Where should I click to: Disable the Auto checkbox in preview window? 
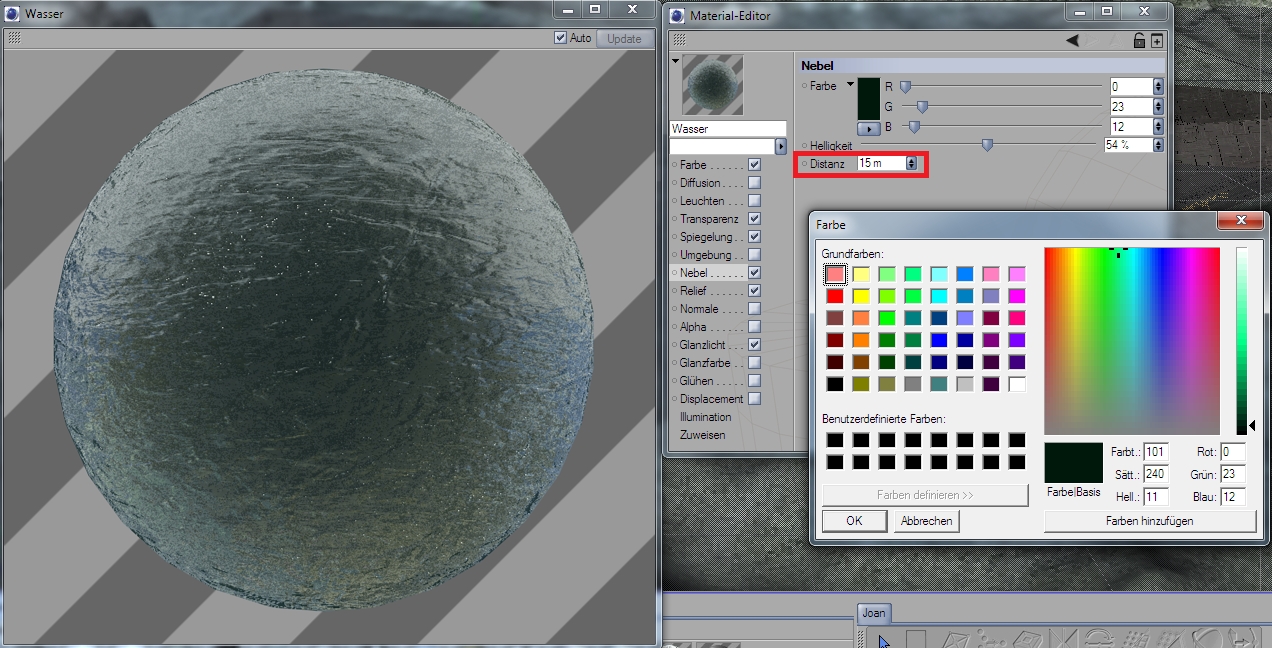560,38
